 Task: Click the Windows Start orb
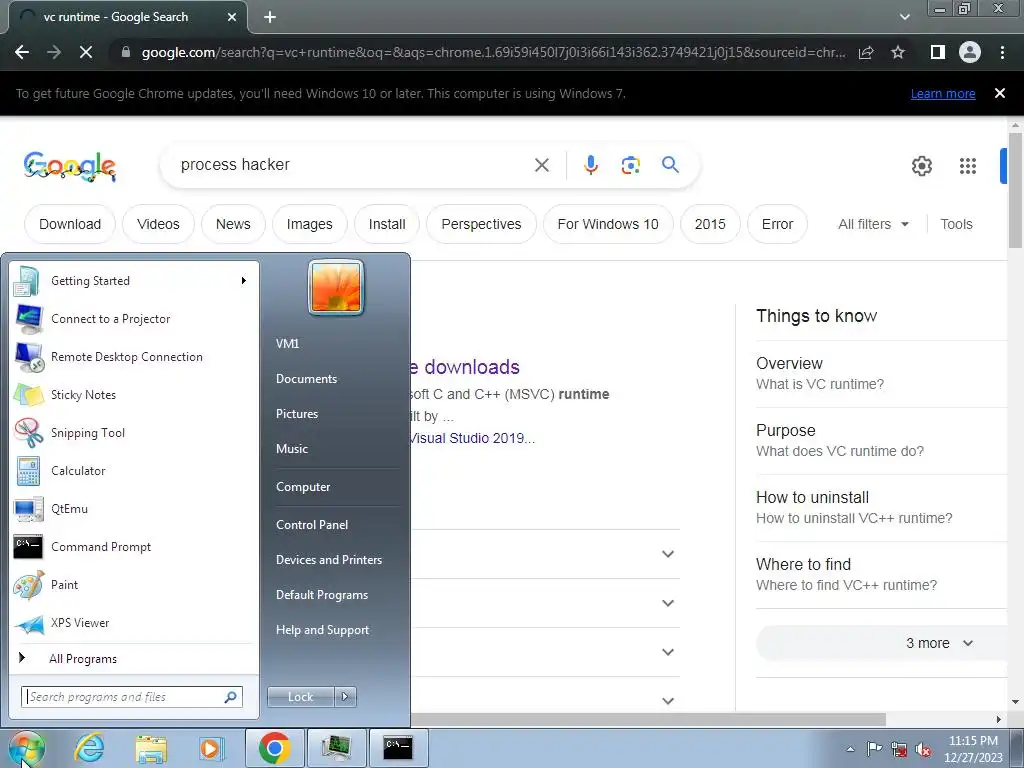point(26,748)
